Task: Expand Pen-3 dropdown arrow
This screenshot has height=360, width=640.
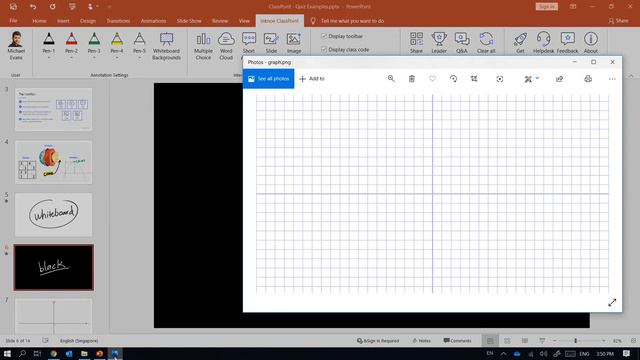Action: tap(94, 58)
